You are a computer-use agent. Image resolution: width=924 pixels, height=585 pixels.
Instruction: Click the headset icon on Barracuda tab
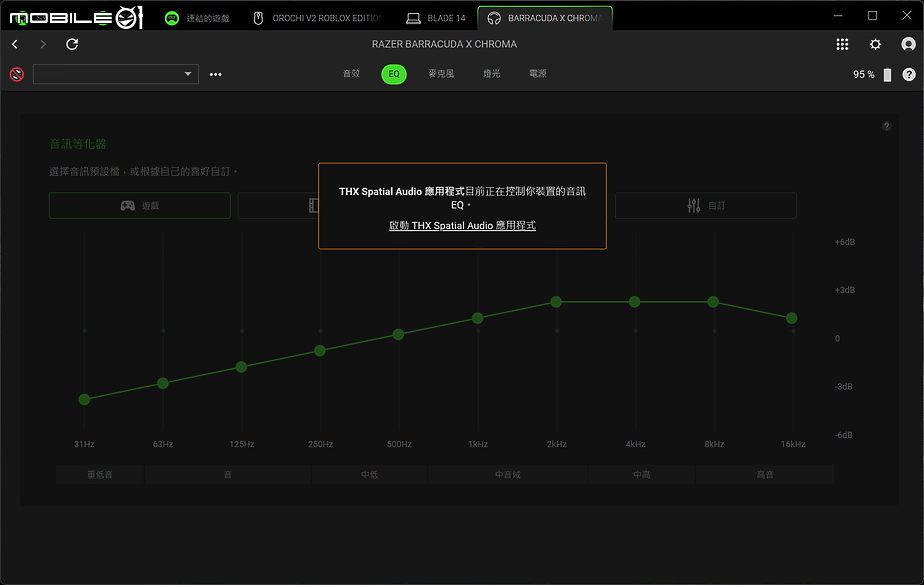494,18
